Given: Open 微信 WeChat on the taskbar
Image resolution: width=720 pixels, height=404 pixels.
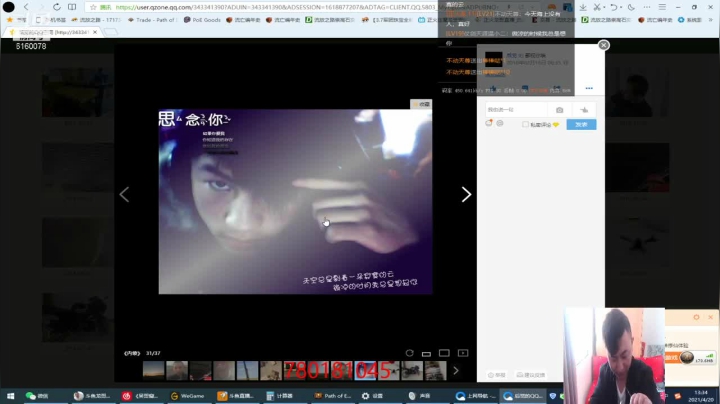Looking at the screenshot, I should point(37,396).
